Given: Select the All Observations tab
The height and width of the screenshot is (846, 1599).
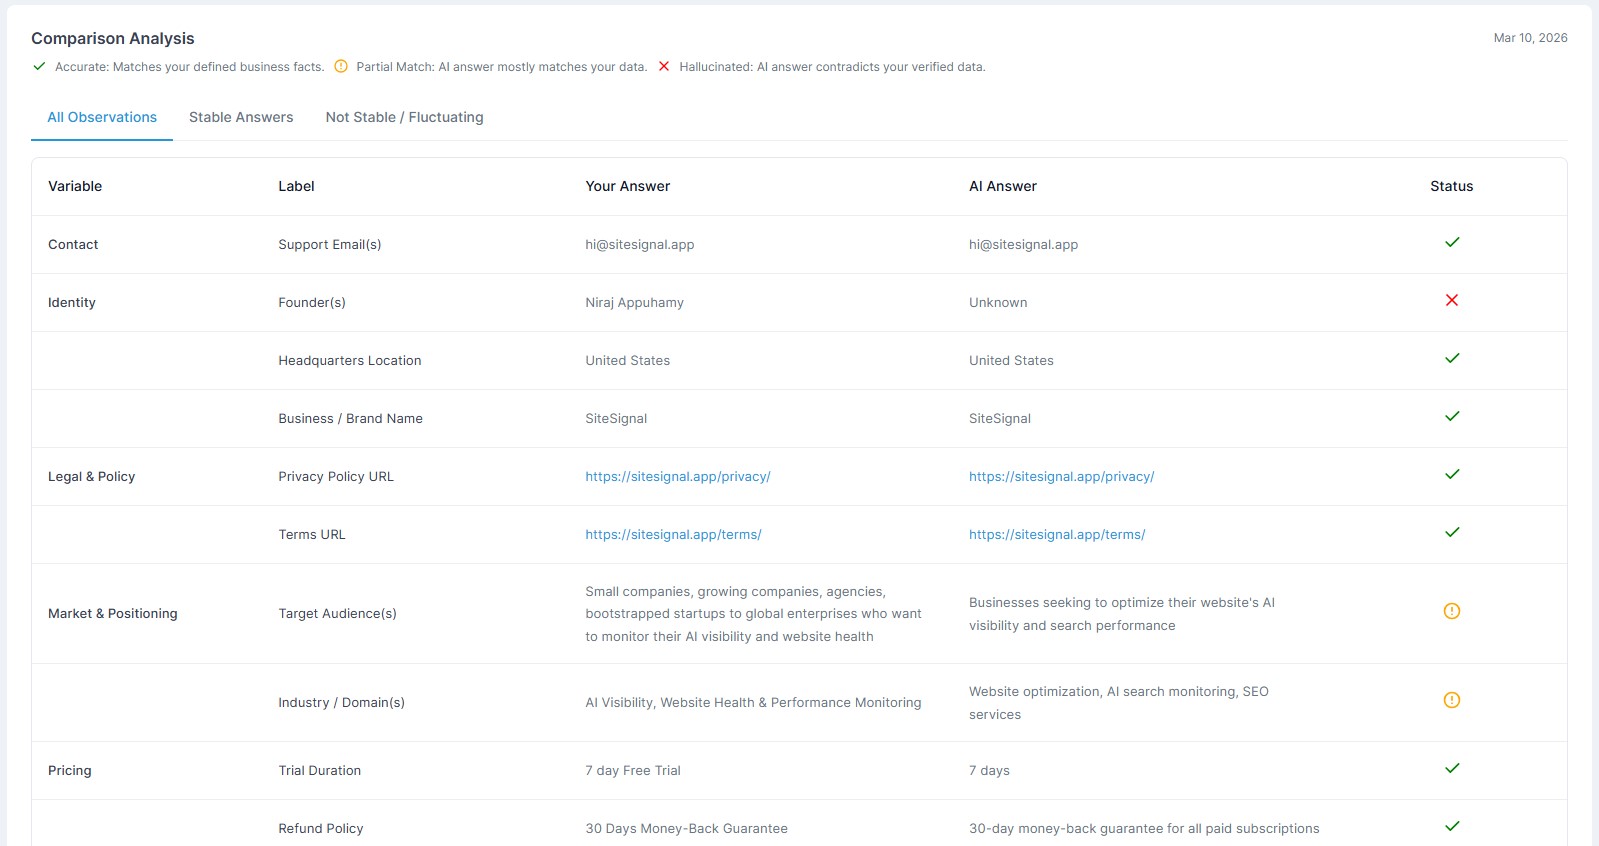Looking at the screenshot, I should point(102,117).
